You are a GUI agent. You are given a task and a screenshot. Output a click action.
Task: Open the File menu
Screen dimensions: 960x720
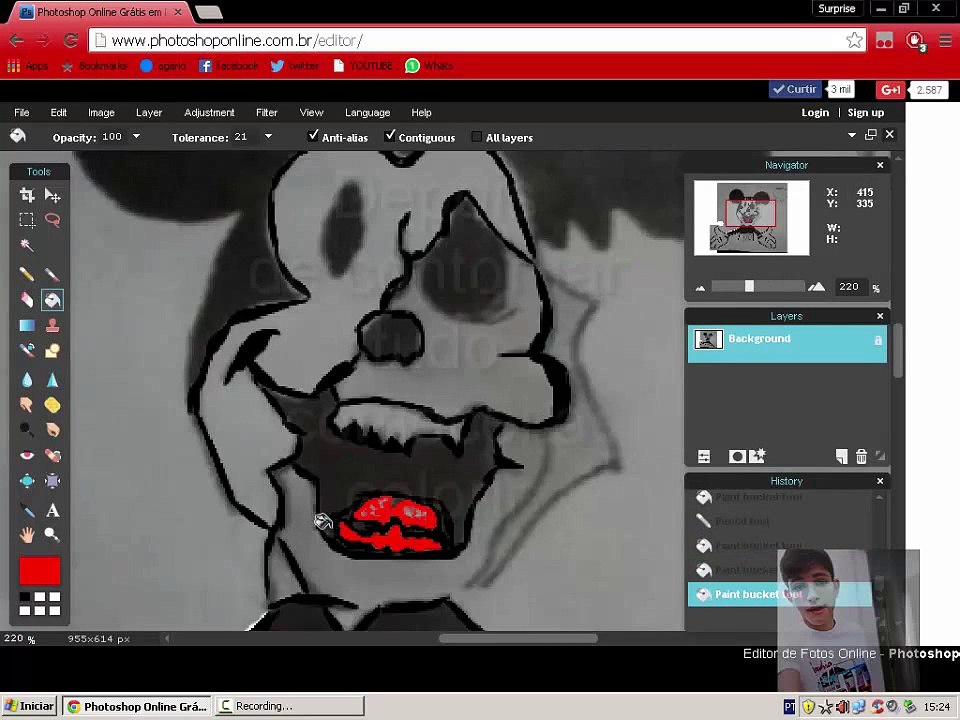tap(21, 113)
